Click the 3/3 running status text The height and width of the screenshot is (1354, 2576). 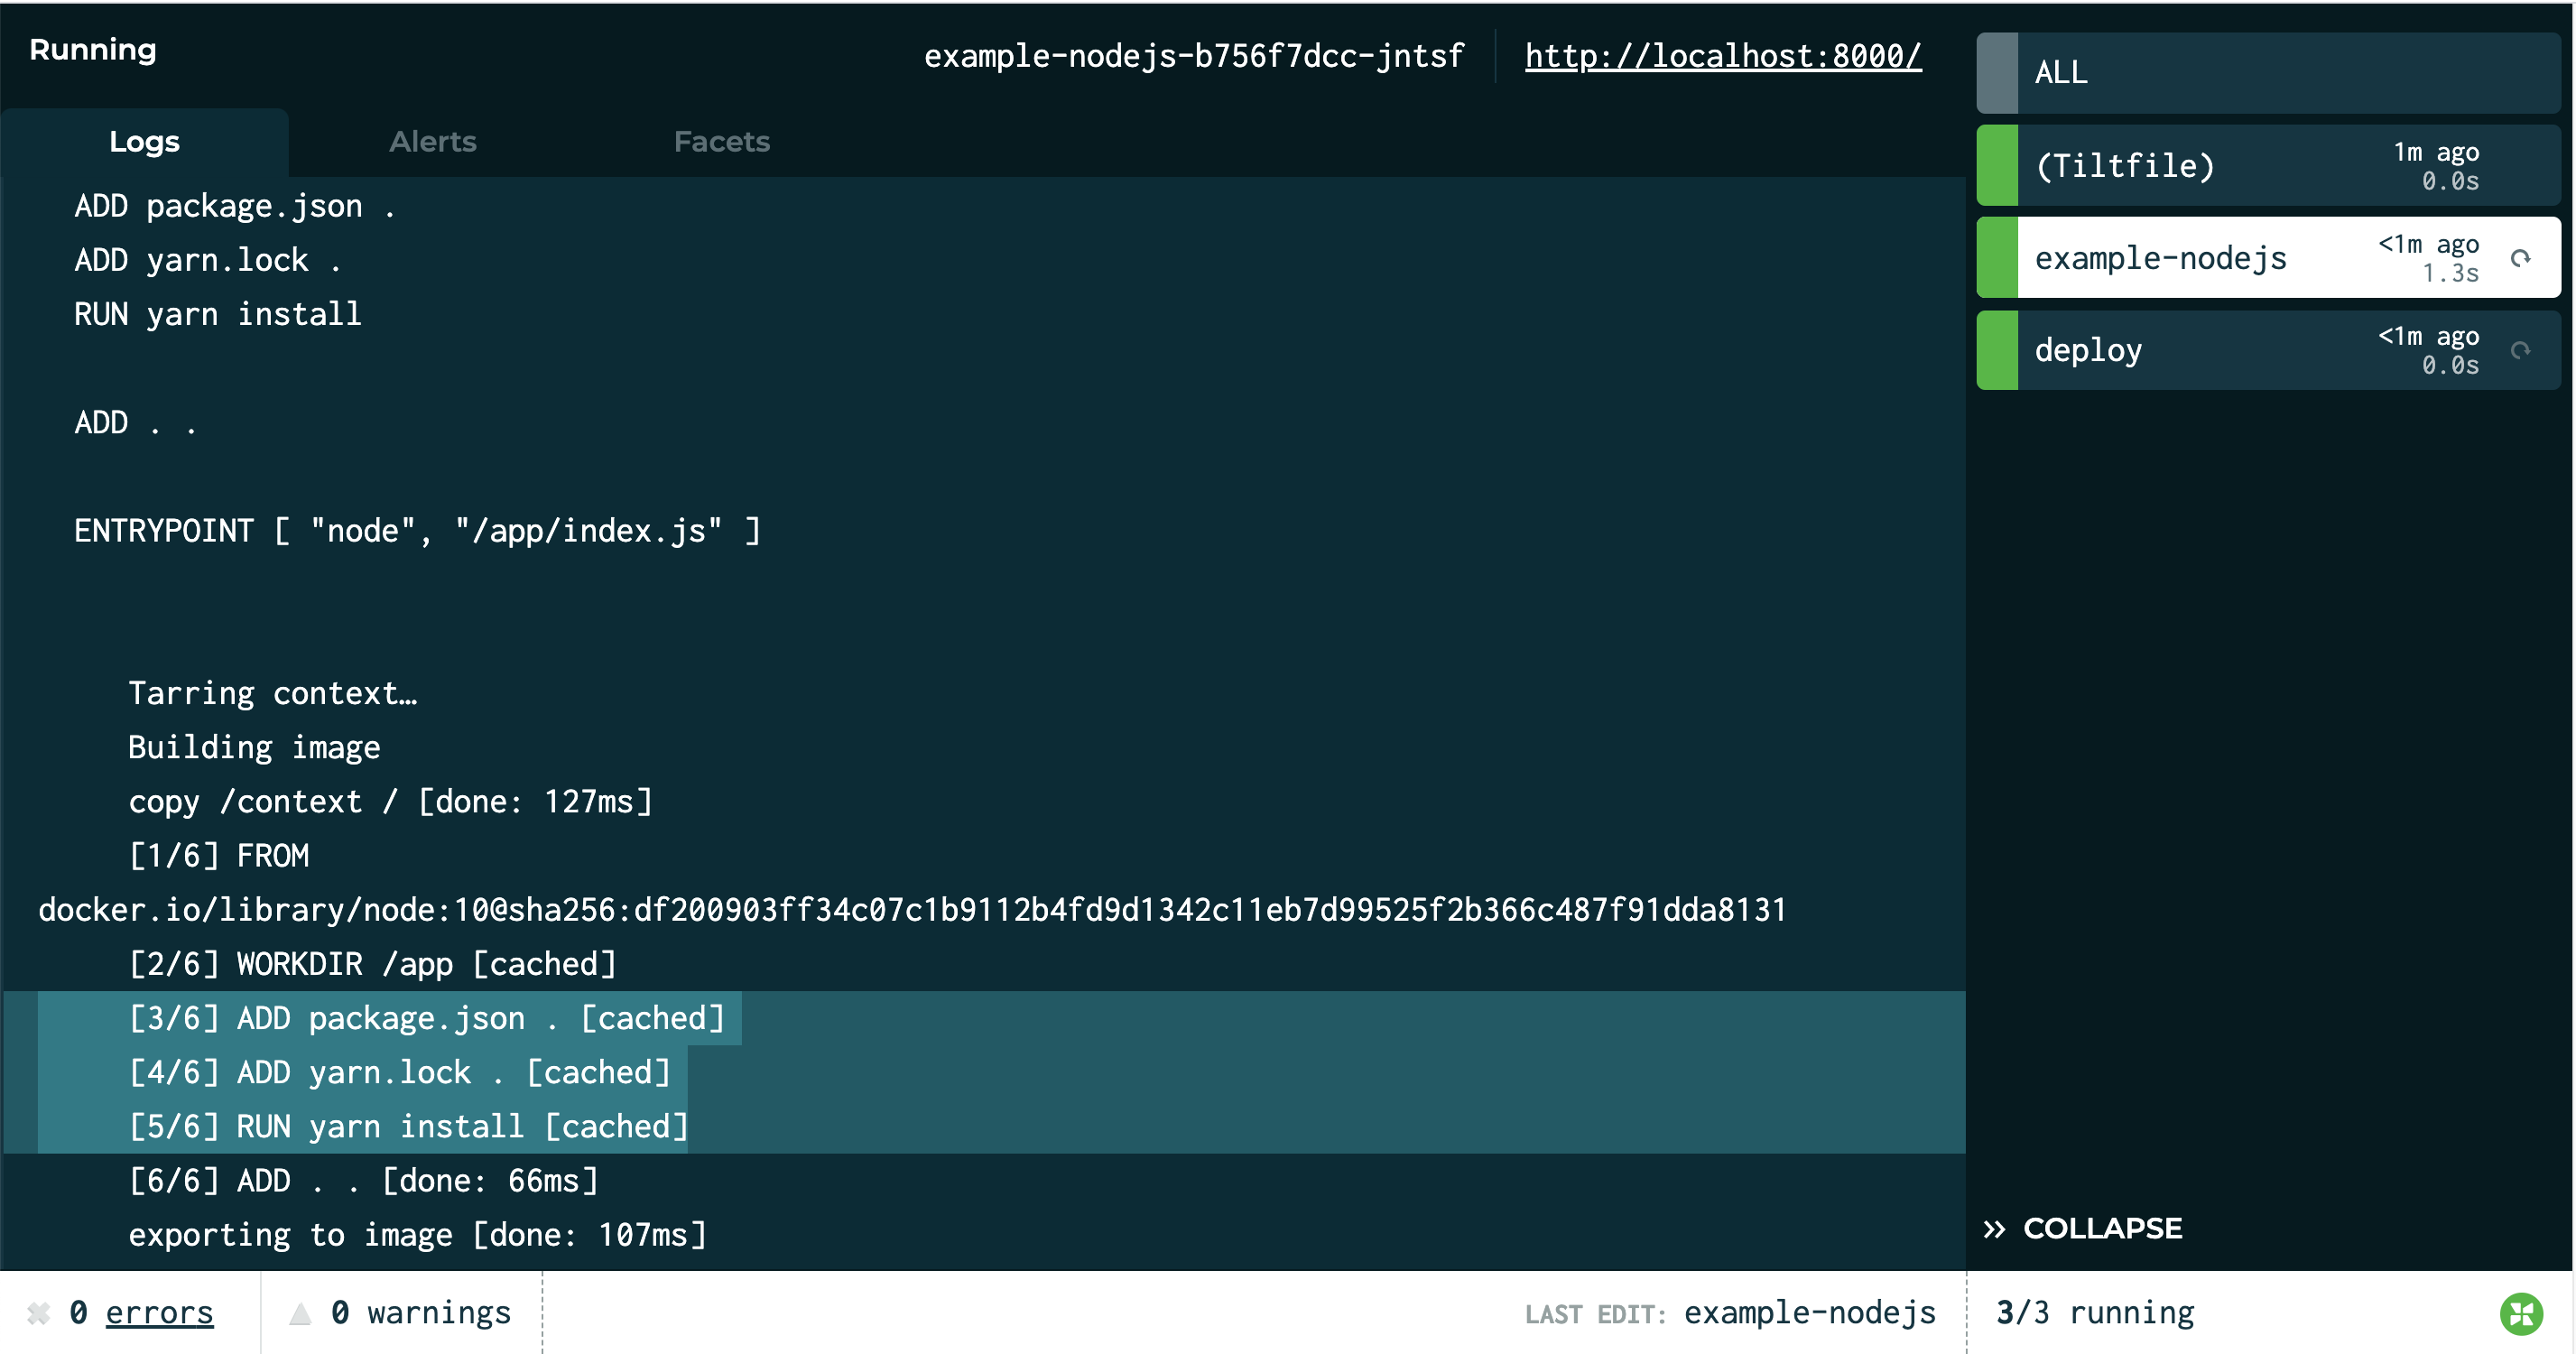tap(2094, 1313)
